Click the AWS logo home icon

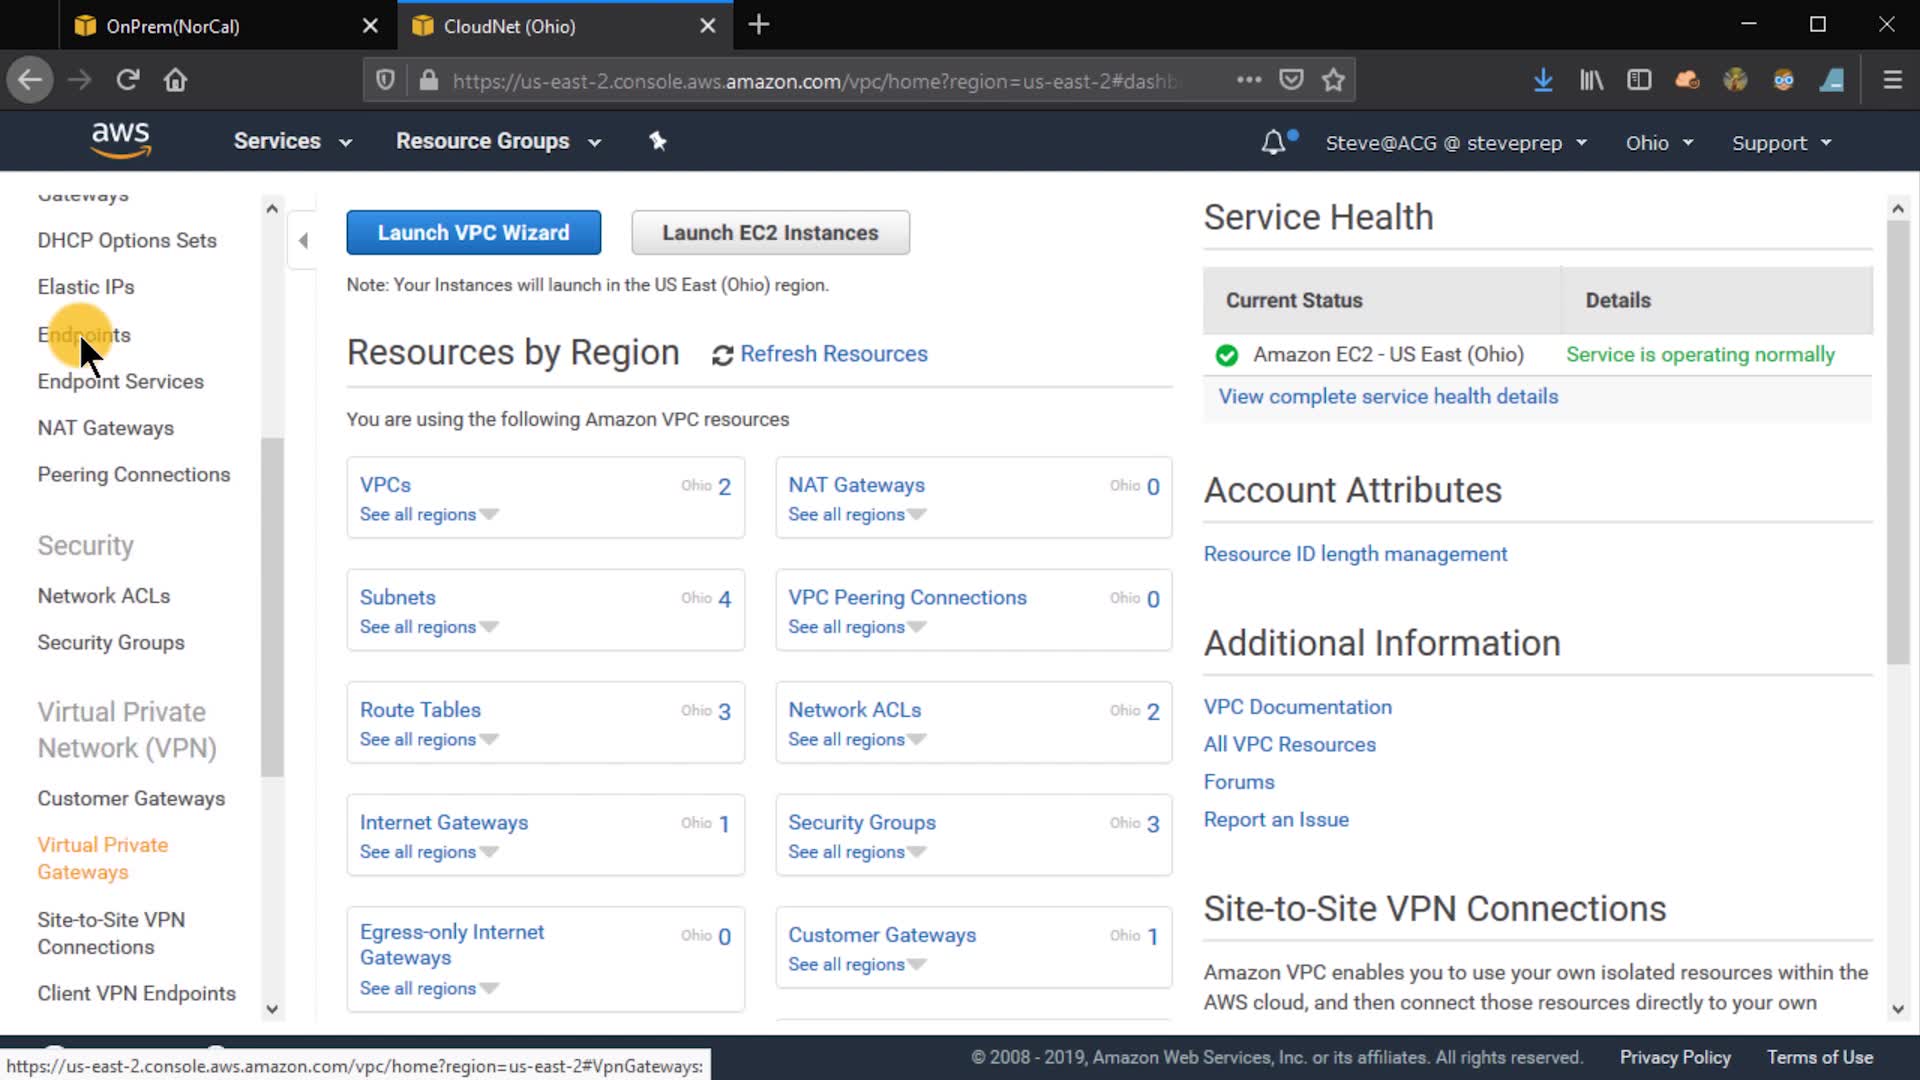pyautogui.click(x=120, y=140)
